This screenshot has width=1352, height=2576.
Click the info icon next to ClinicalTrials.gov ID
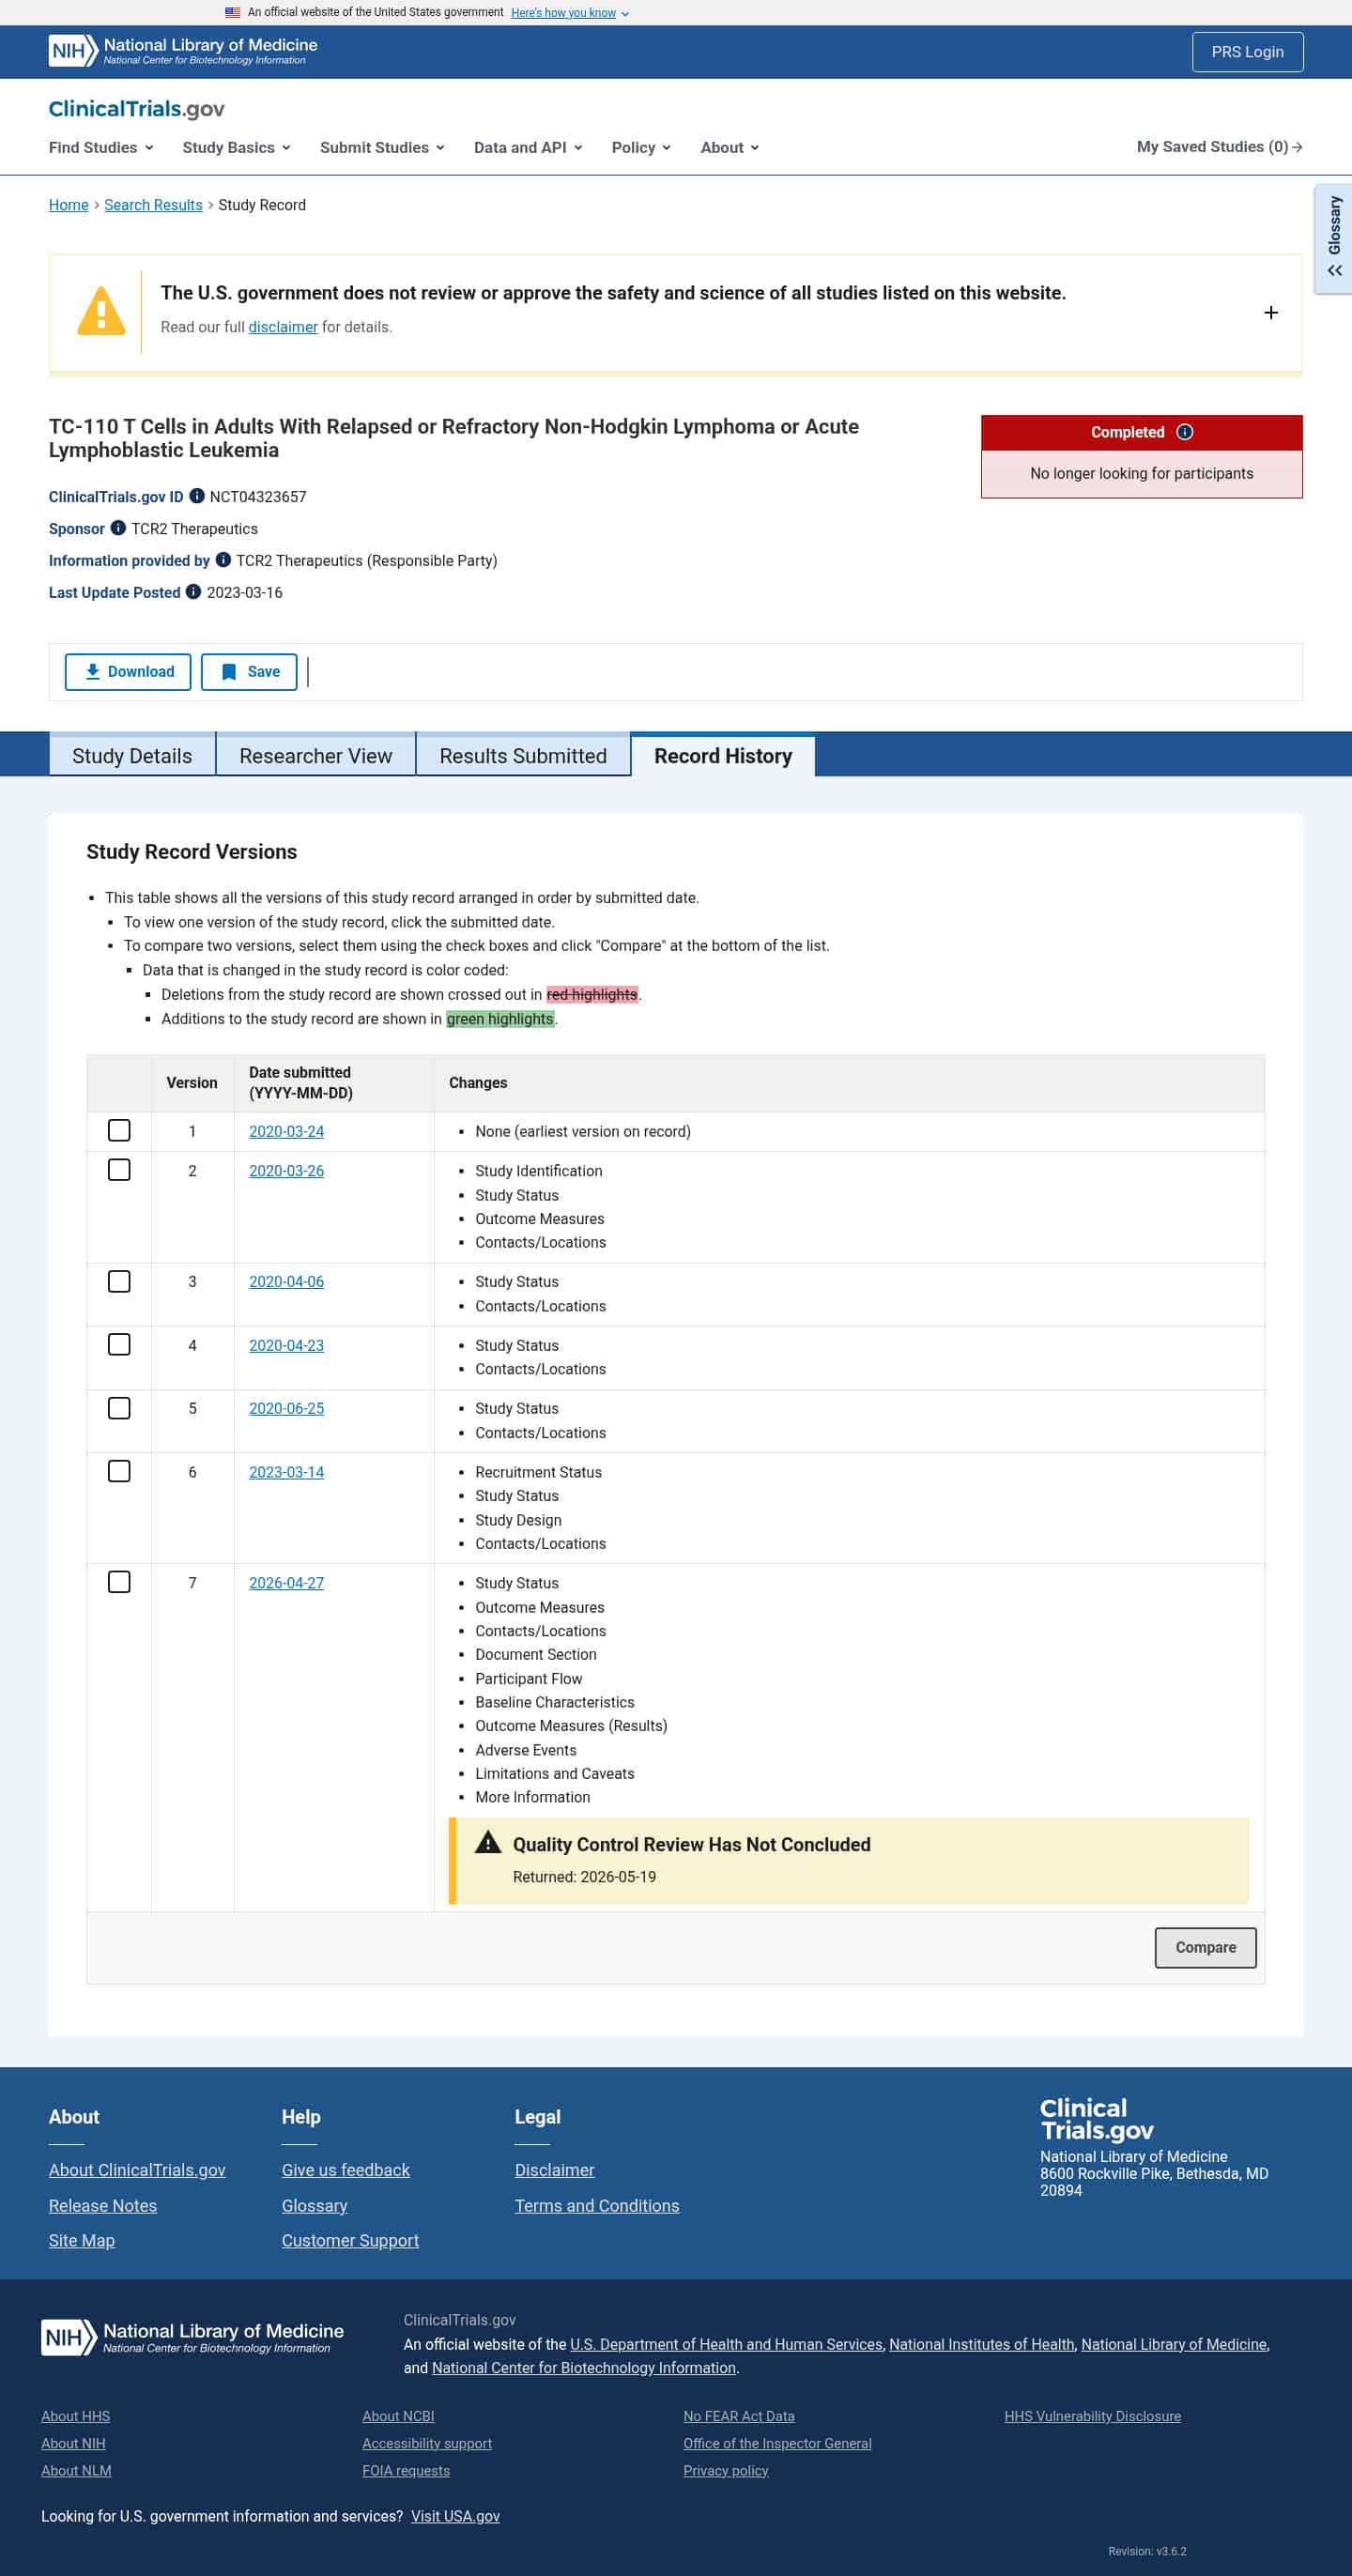[x=197, y=496]
